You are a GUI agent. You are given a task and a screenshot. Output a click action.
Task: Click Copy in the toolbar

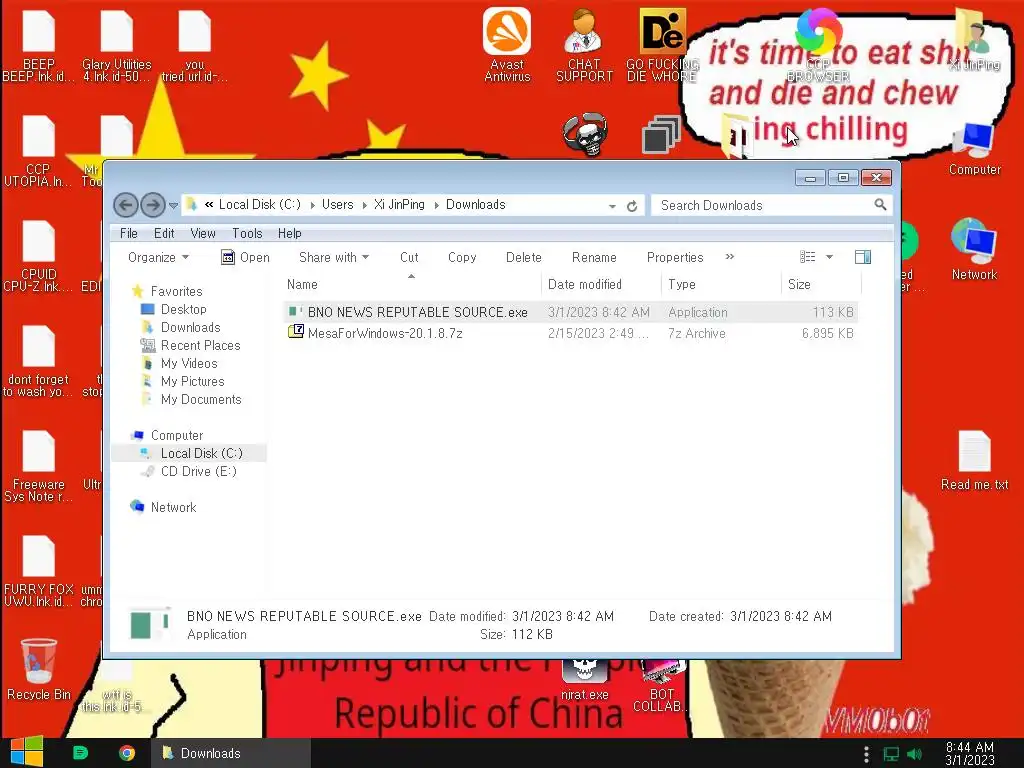pyautogui.click(x=462, y=257)
